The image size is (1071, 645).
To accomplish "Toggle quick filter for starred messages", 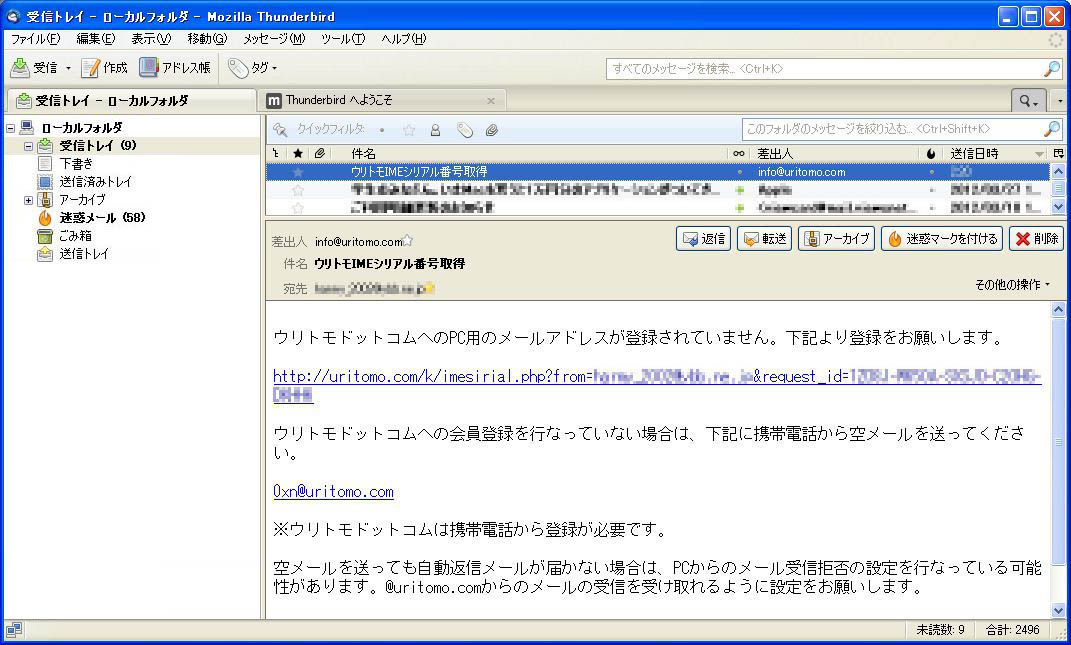I will click(408, 130).
